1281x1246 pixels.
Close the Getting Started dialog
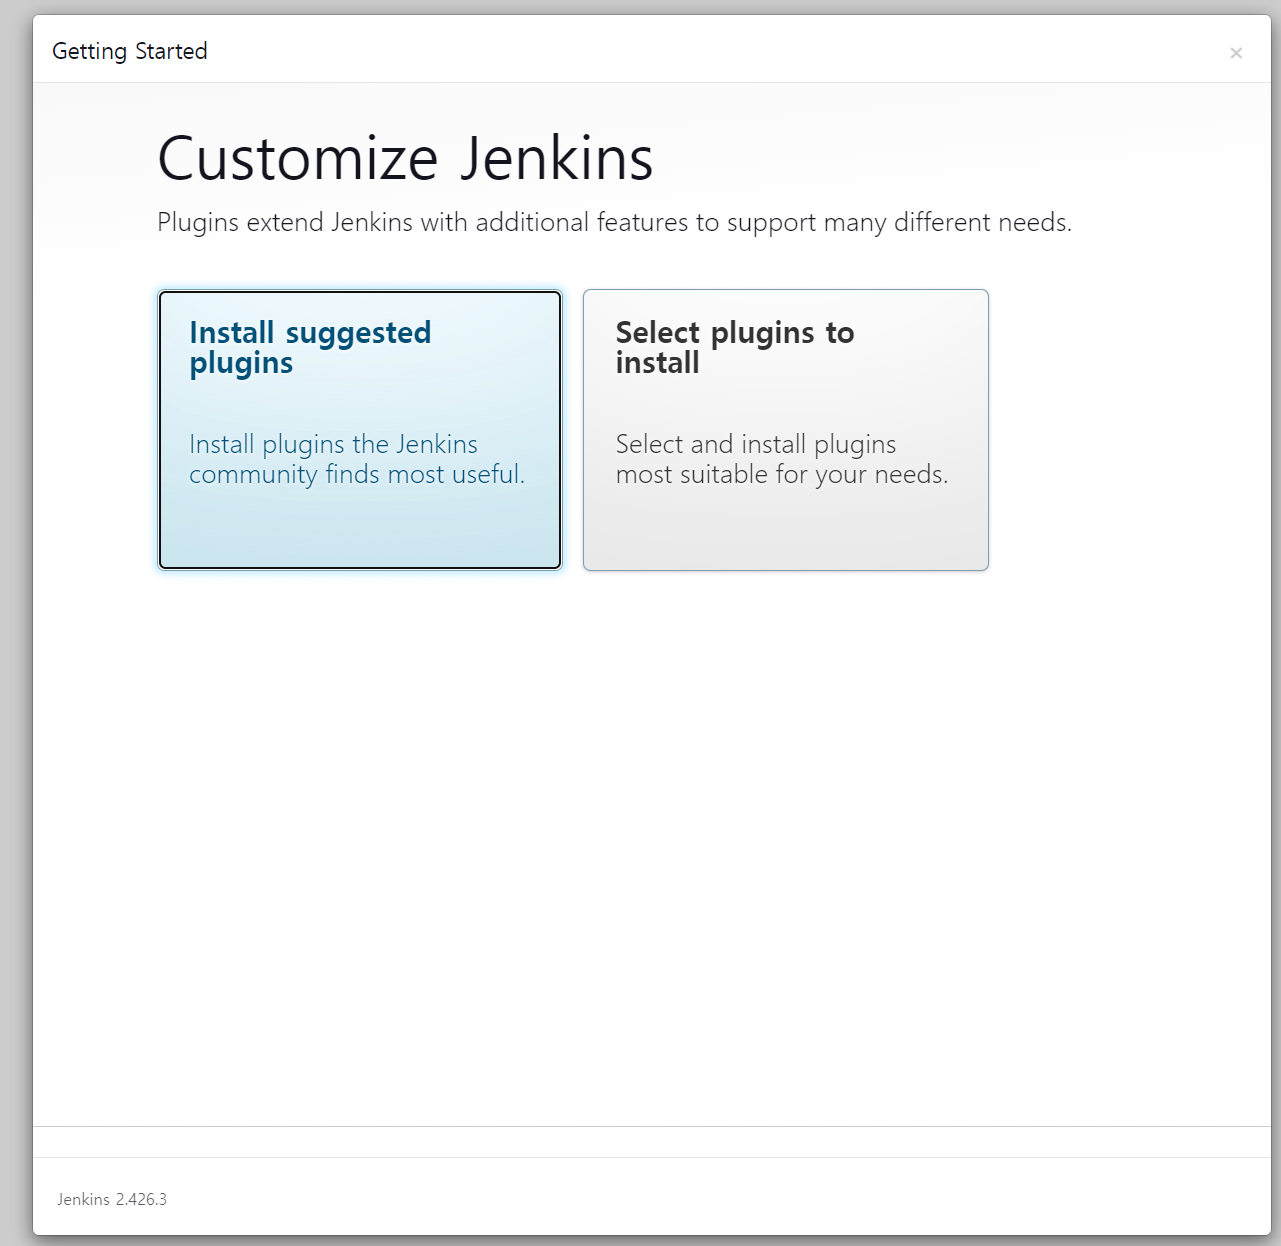click(x=1236, y=53)
